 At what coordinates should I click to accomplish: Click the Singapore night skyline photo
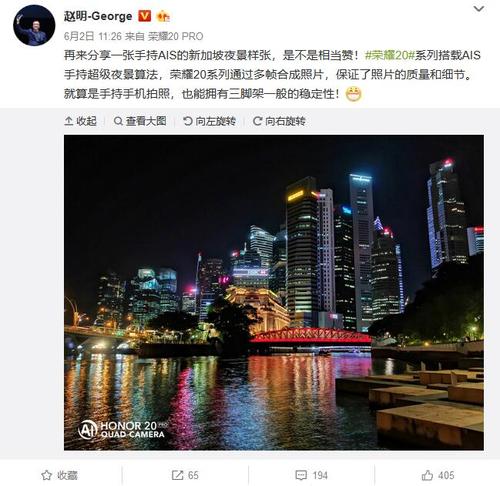click(274, 292)
